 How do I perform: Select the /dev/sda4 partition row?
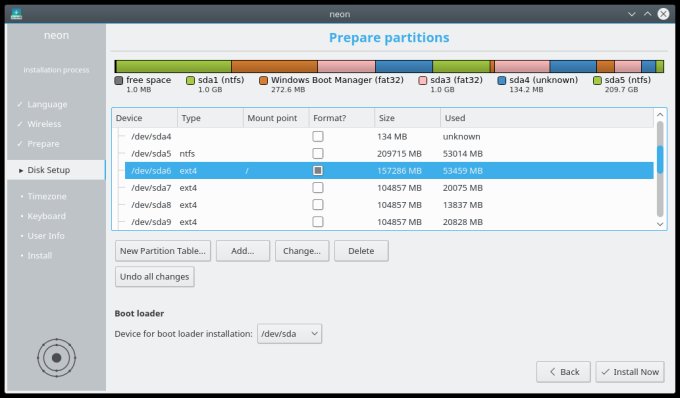click(x=389, y=137)
